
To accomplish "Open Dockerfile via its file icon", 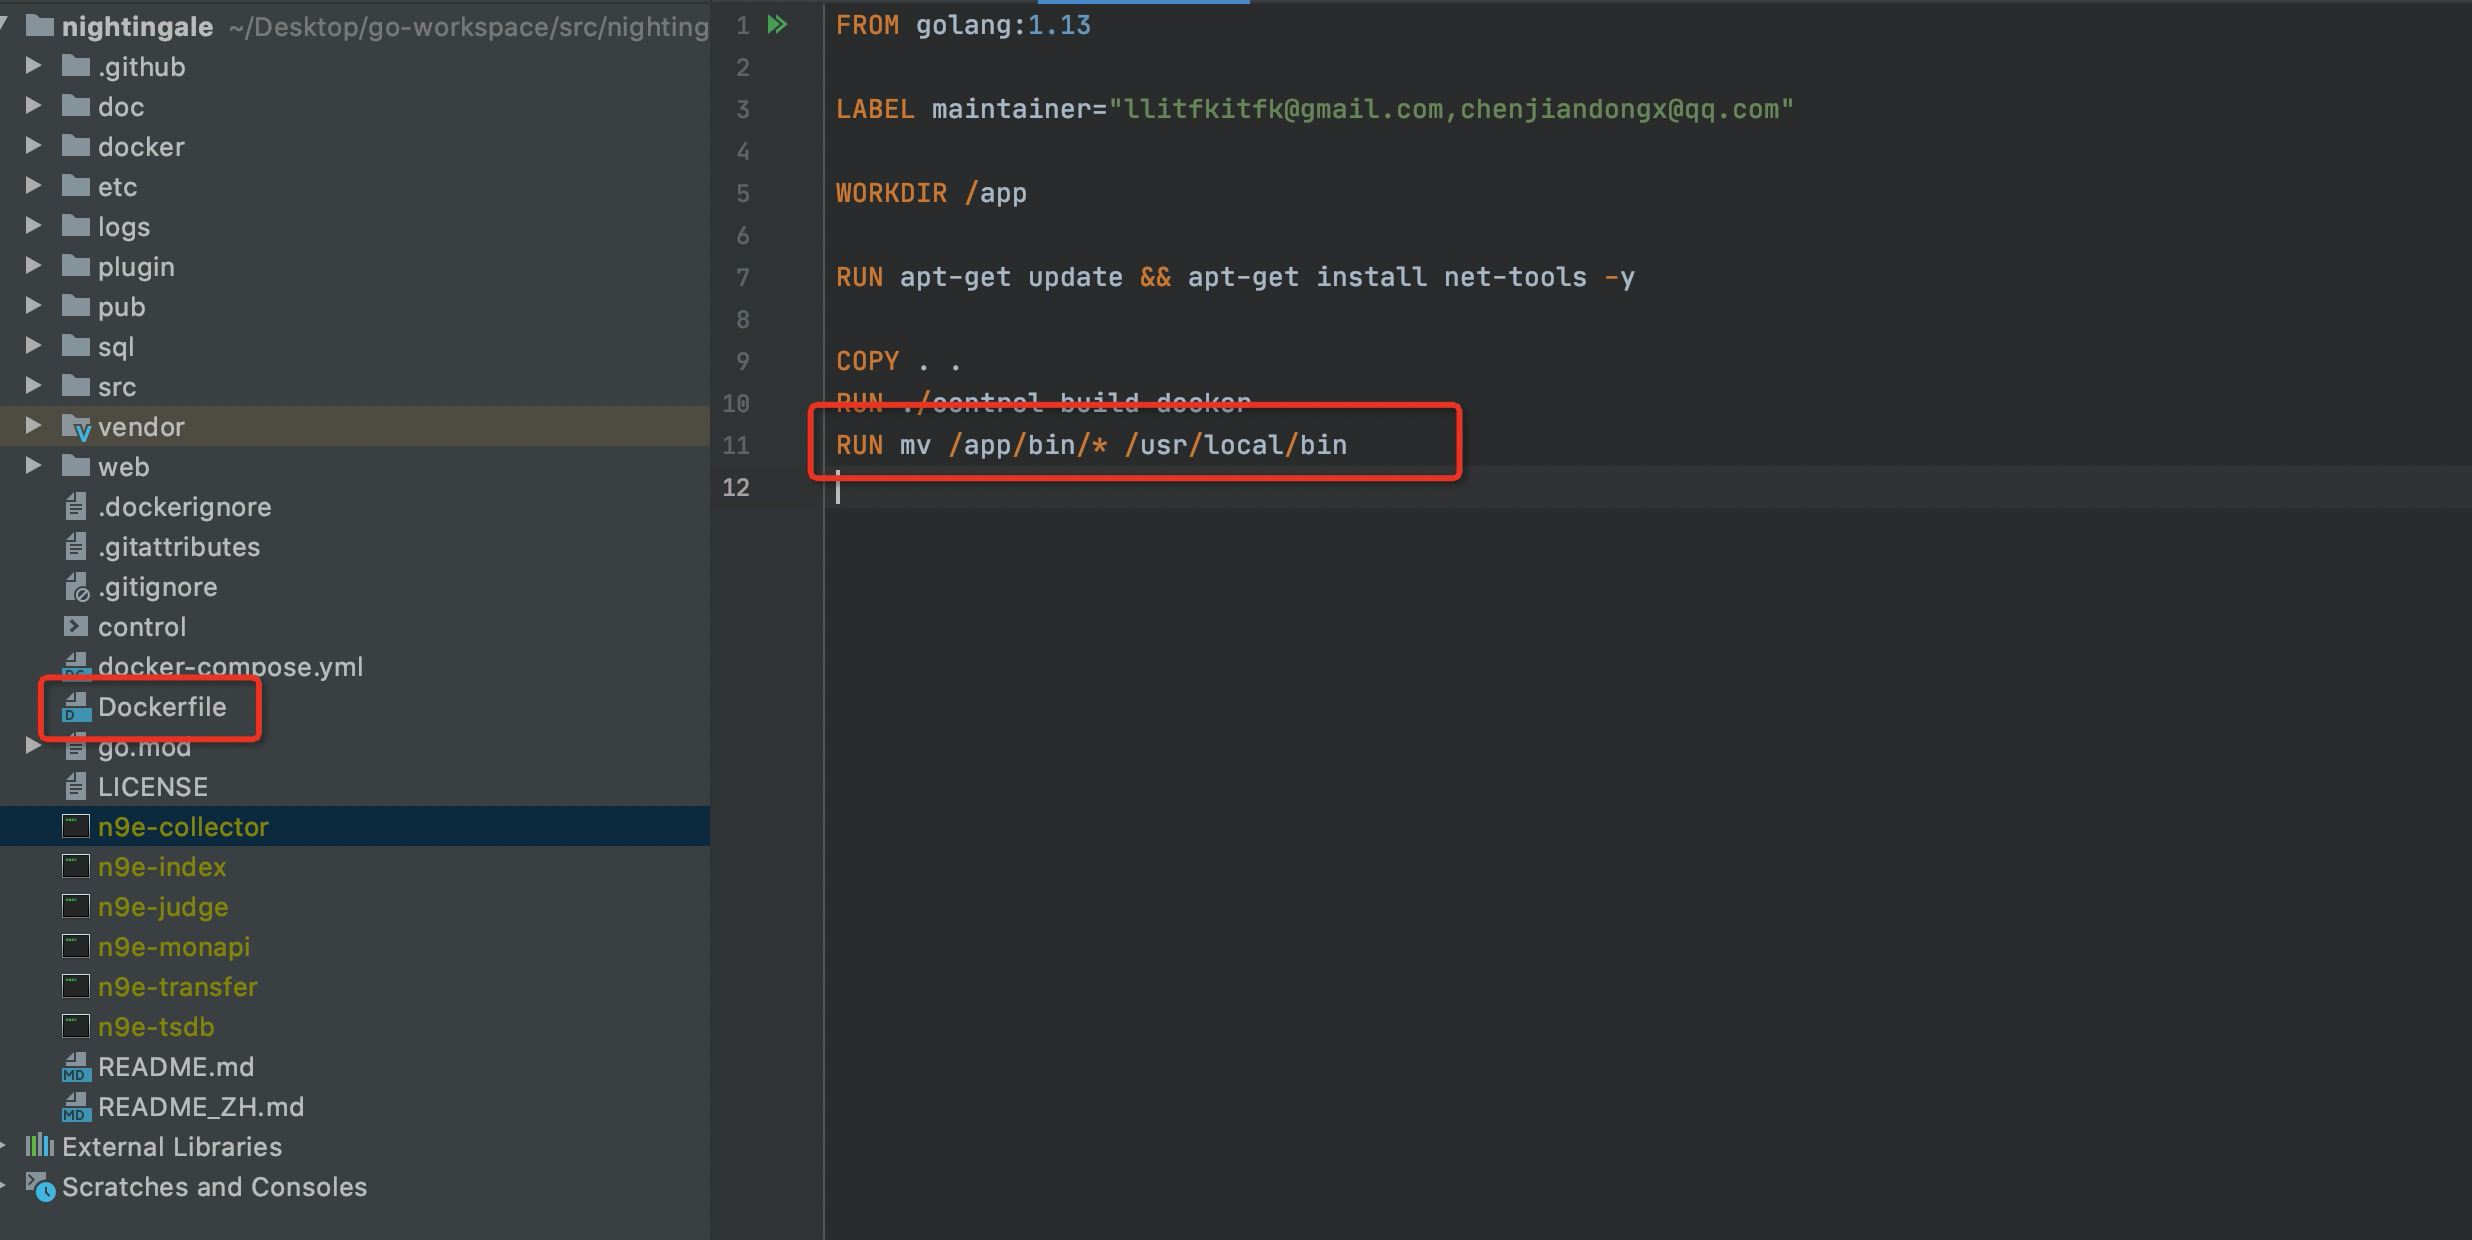I will (74, 707).
